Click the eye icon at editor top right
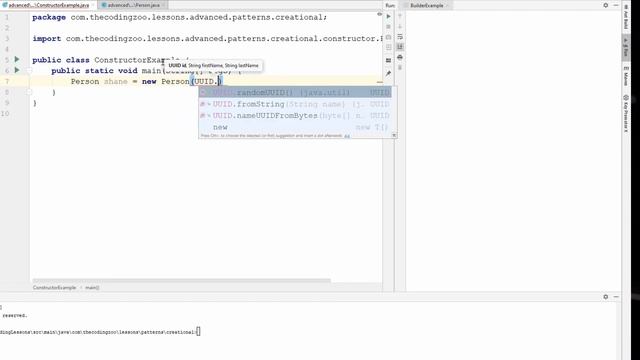Screen dimensions: 640x360 click(x=379, y=14)
